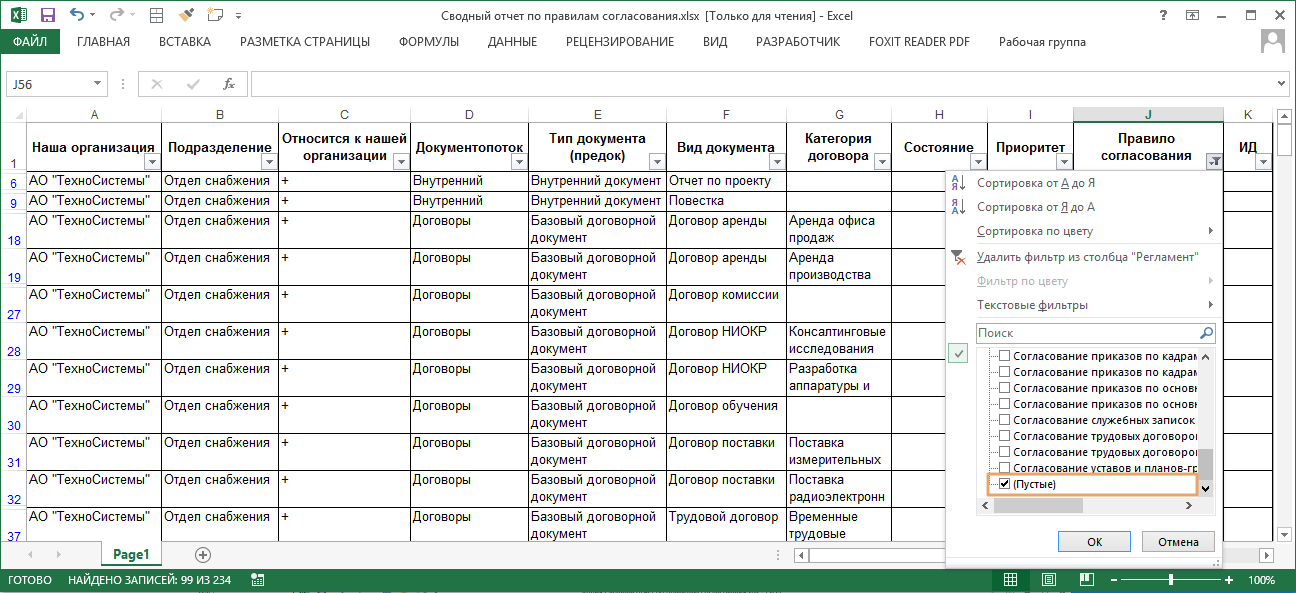The height and width of the screenshot is (593, 1296).
Task: Click the new sheet plus icon
Action: coord(203,554)
